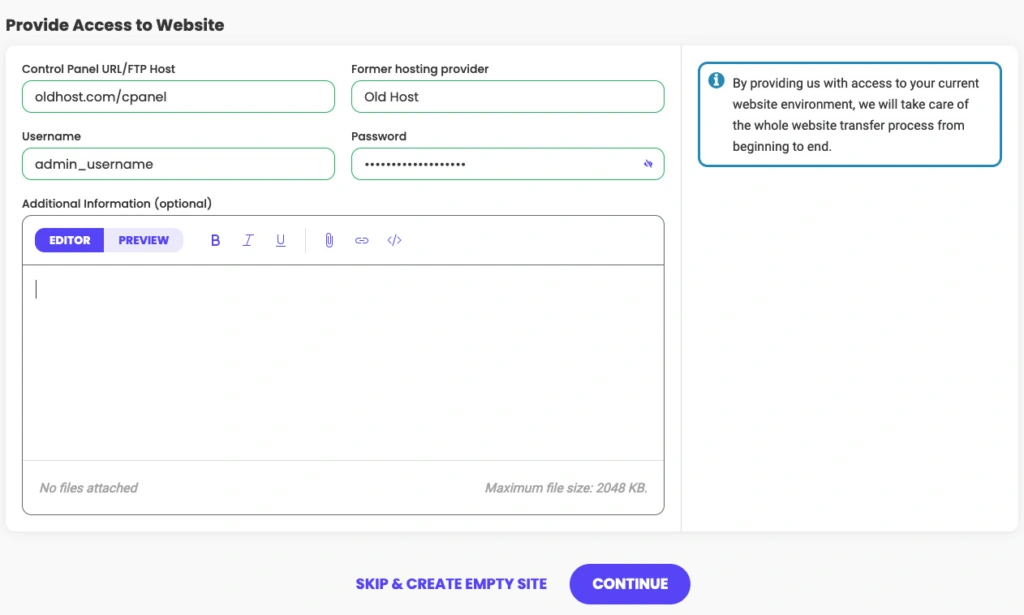Select the Username input field
This screenshot has width=1024, height=615.
[178, 164]
